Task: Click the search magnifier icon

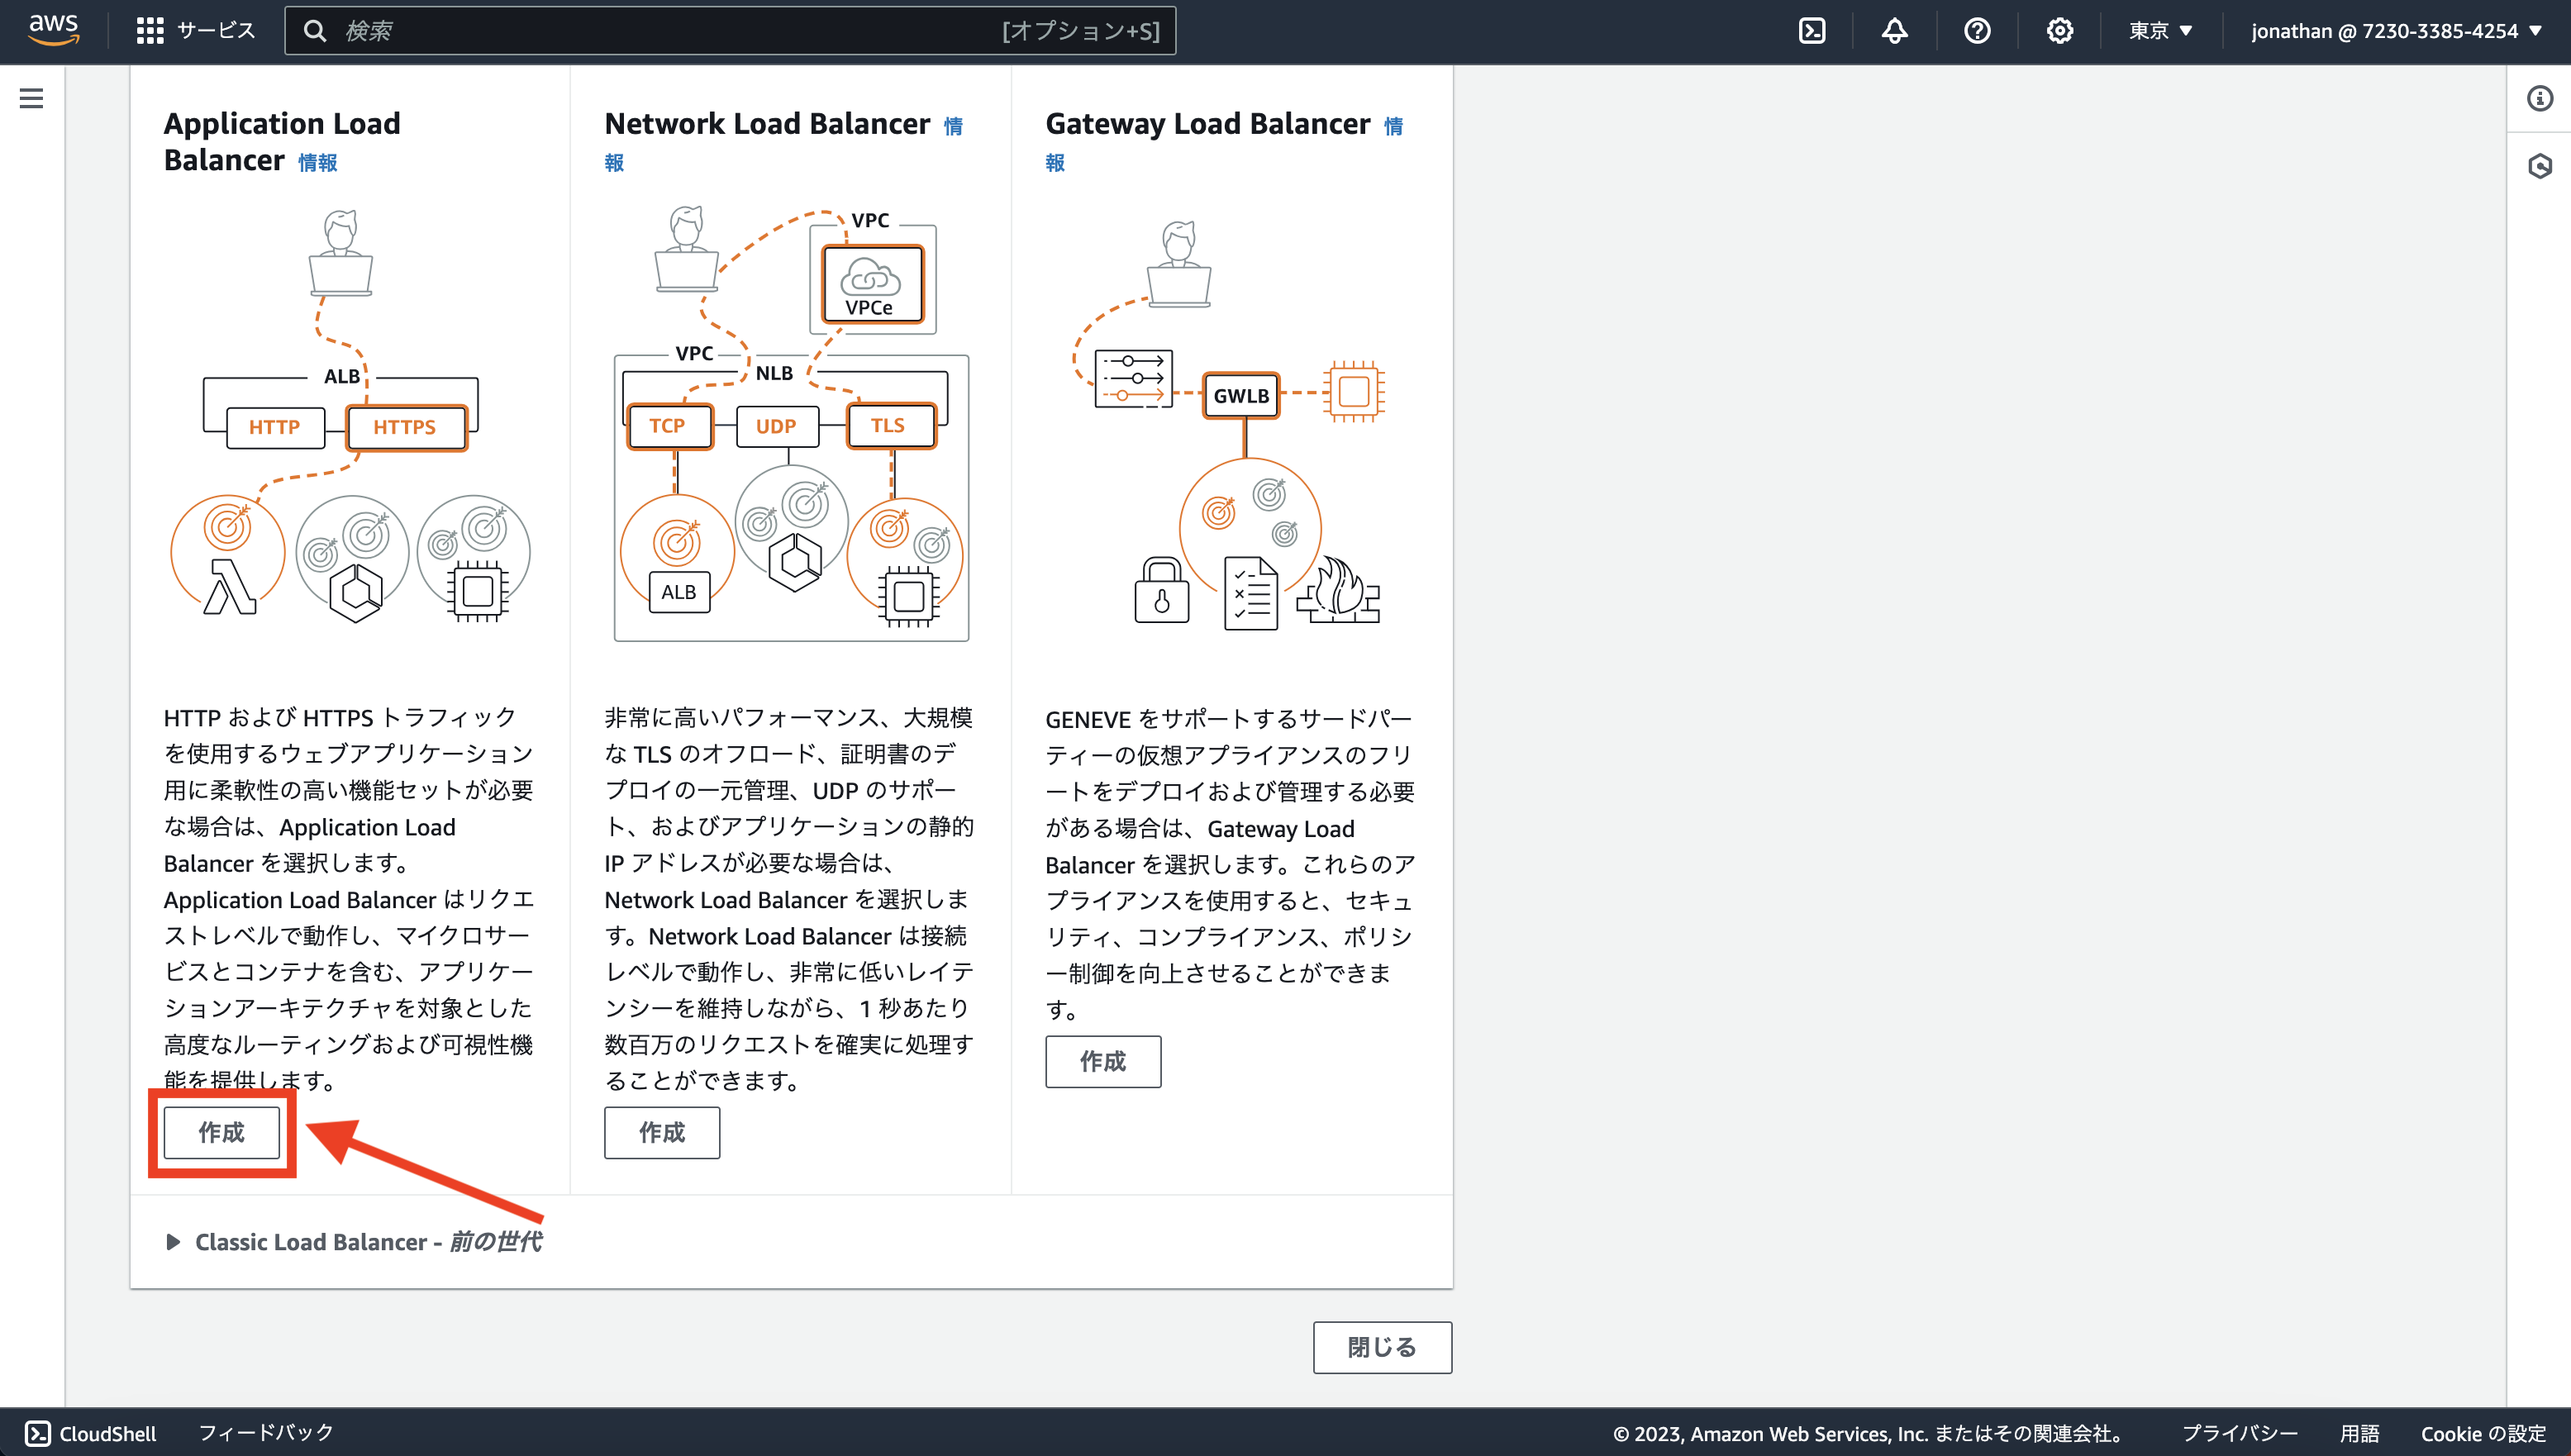Action: tap(317, 30)
